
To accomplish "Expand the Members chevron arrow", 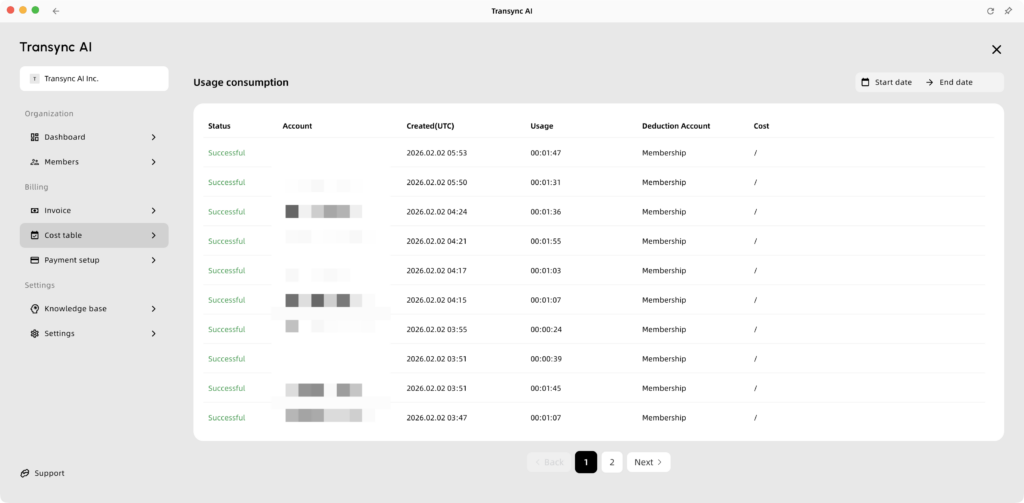I will point(153,162).
